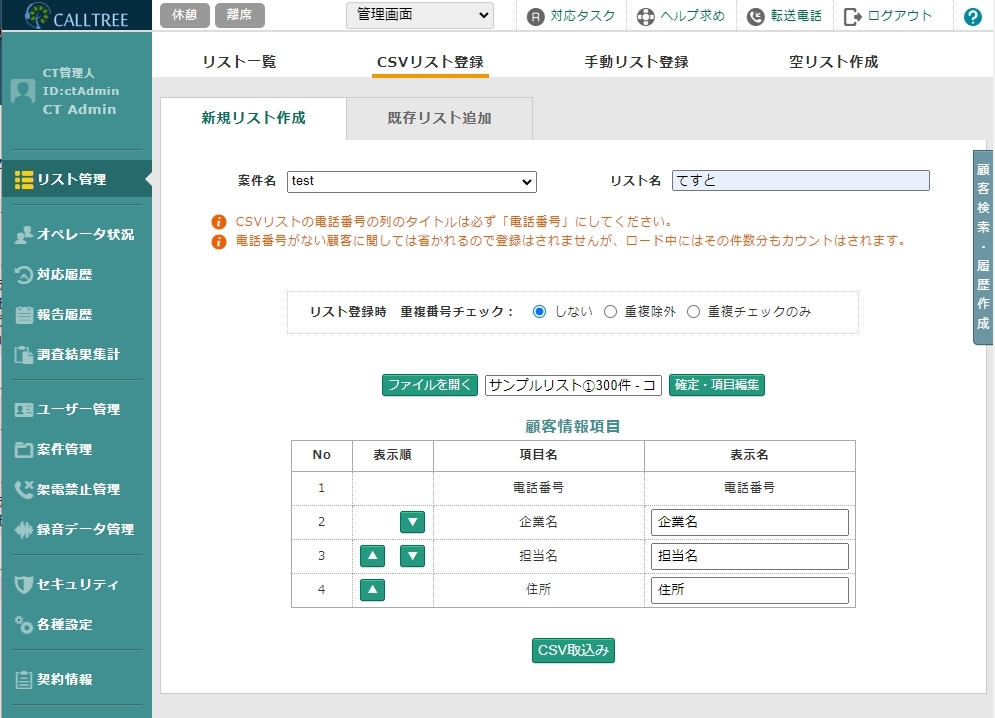Click the CT Admin user avatar
The width and height of the screenshot is (995, 718).
[x=23, y=91]
